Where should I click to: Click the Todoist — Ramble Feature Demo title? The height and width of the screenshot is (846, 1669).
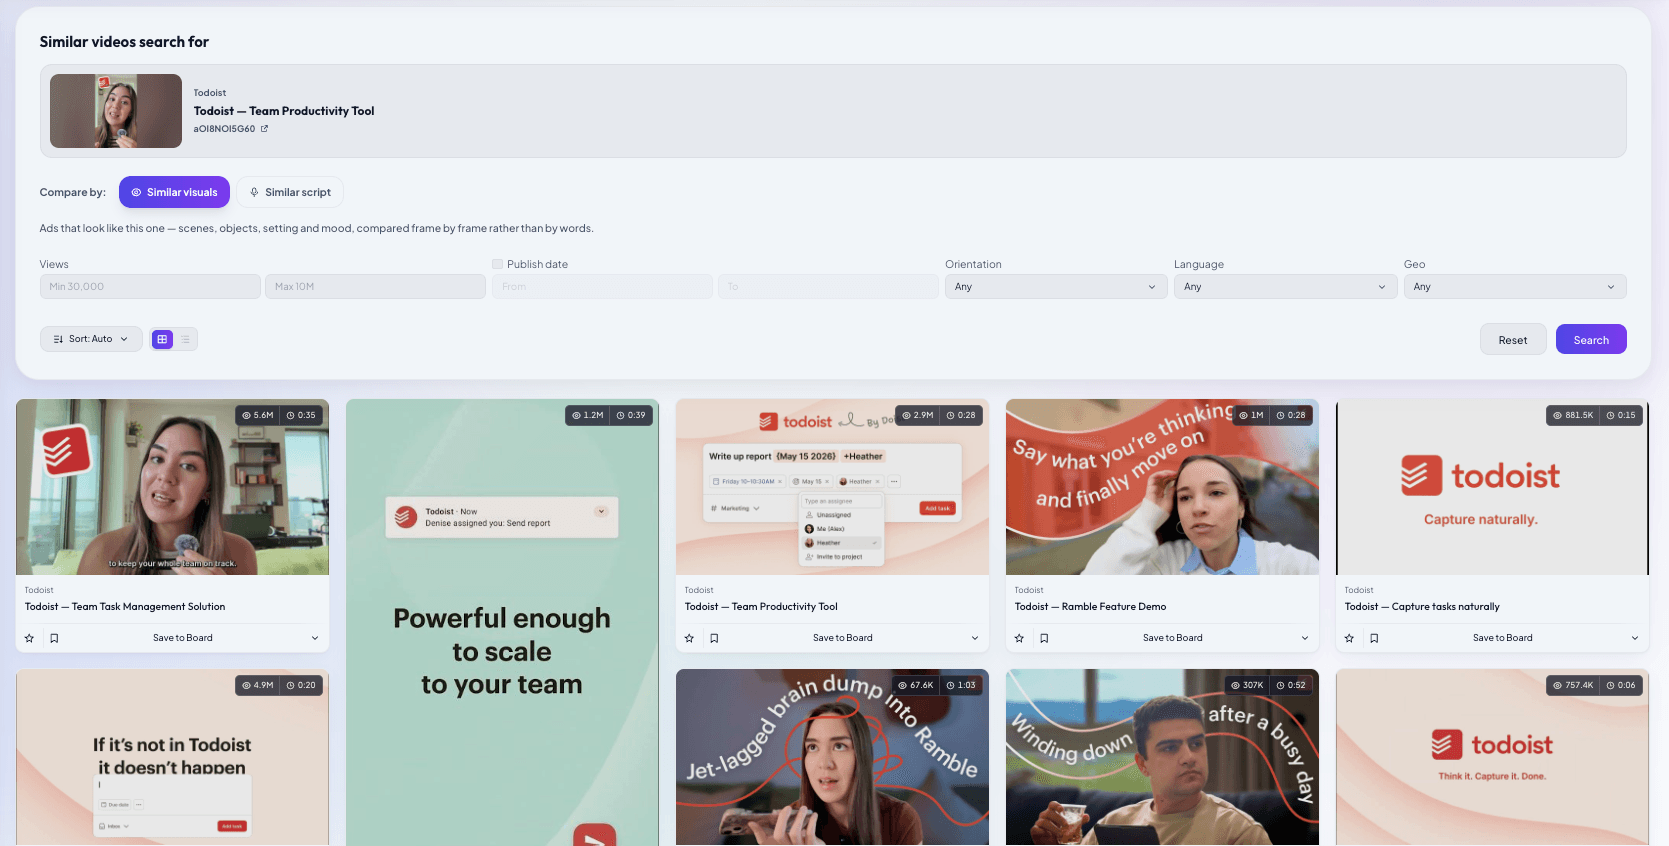(x=1090, y=607)
